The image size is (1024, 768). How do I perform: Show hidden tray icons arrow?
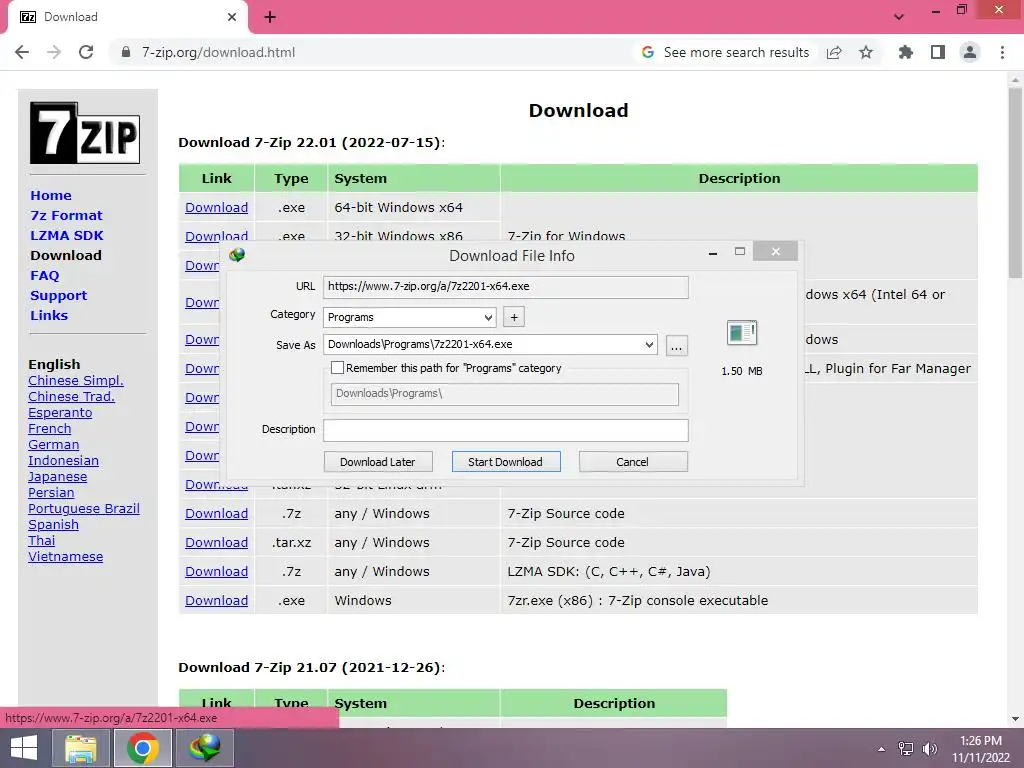[x=882, y=749]
